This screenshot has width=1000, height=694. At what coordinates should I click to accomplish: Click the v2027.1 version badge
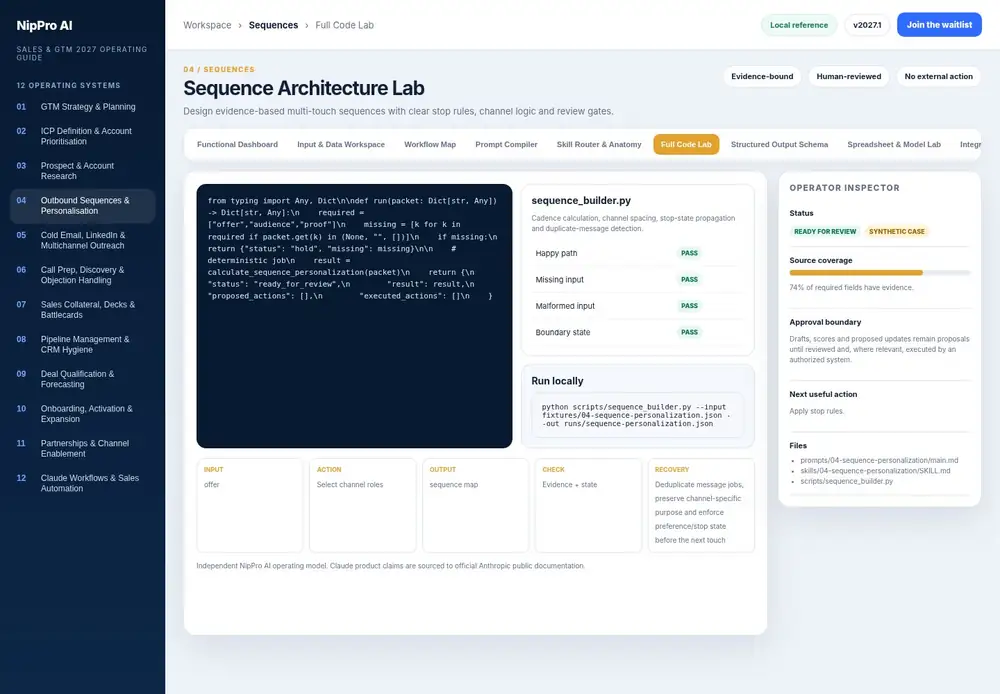point(867,25)
